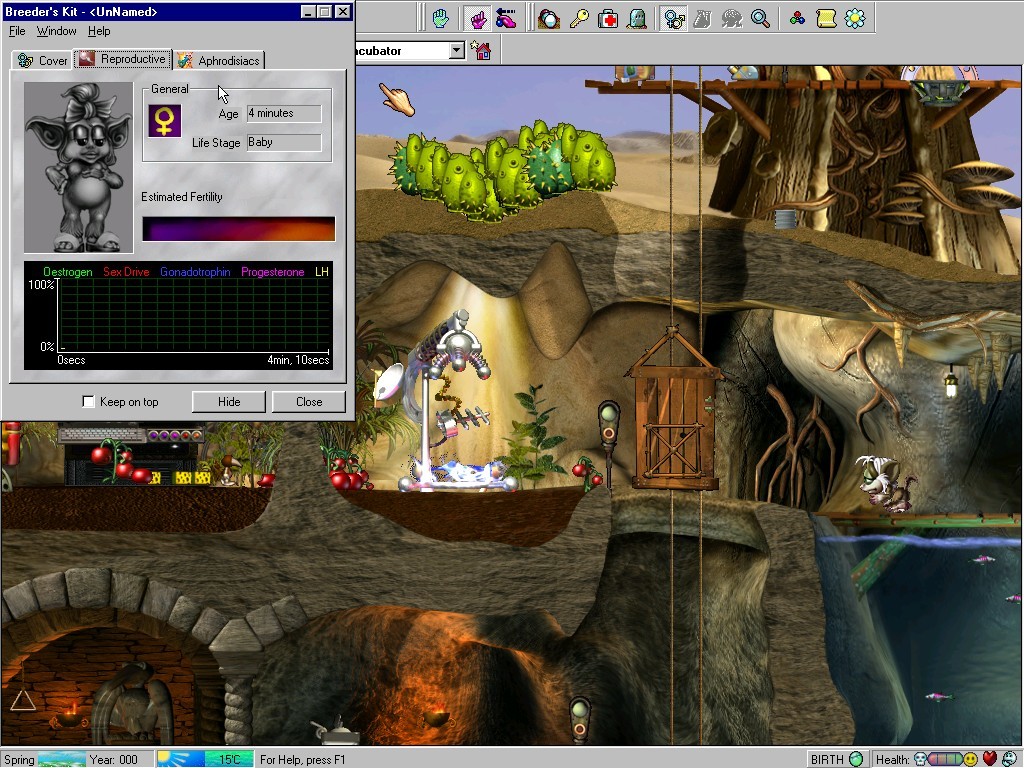Click the sun weather icon in status bar
1024x768 pixels.
(180, 759)
